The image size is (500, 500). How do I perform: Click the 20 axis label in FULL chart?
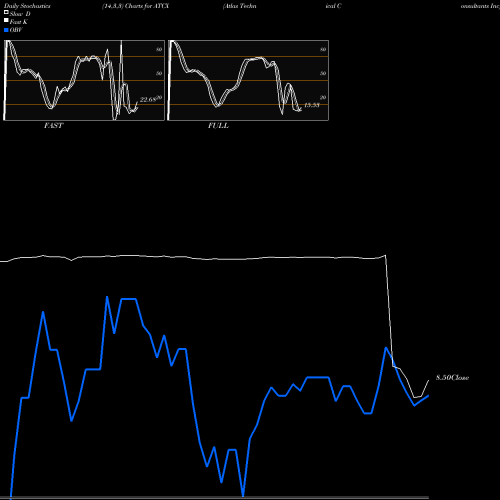coord(323,97)
